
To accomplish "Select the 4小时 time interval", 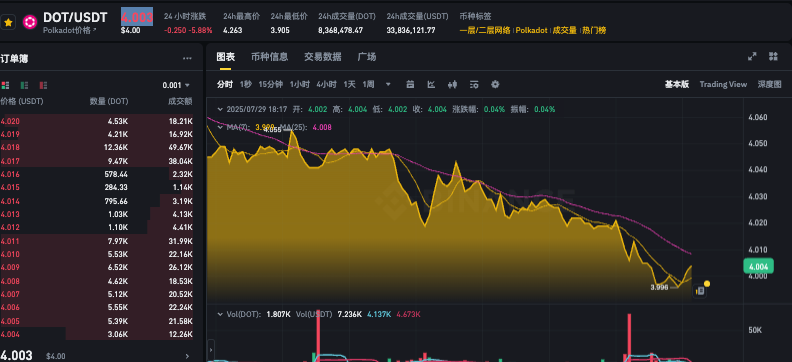I will pyautogui.click(x=326, y=84).
